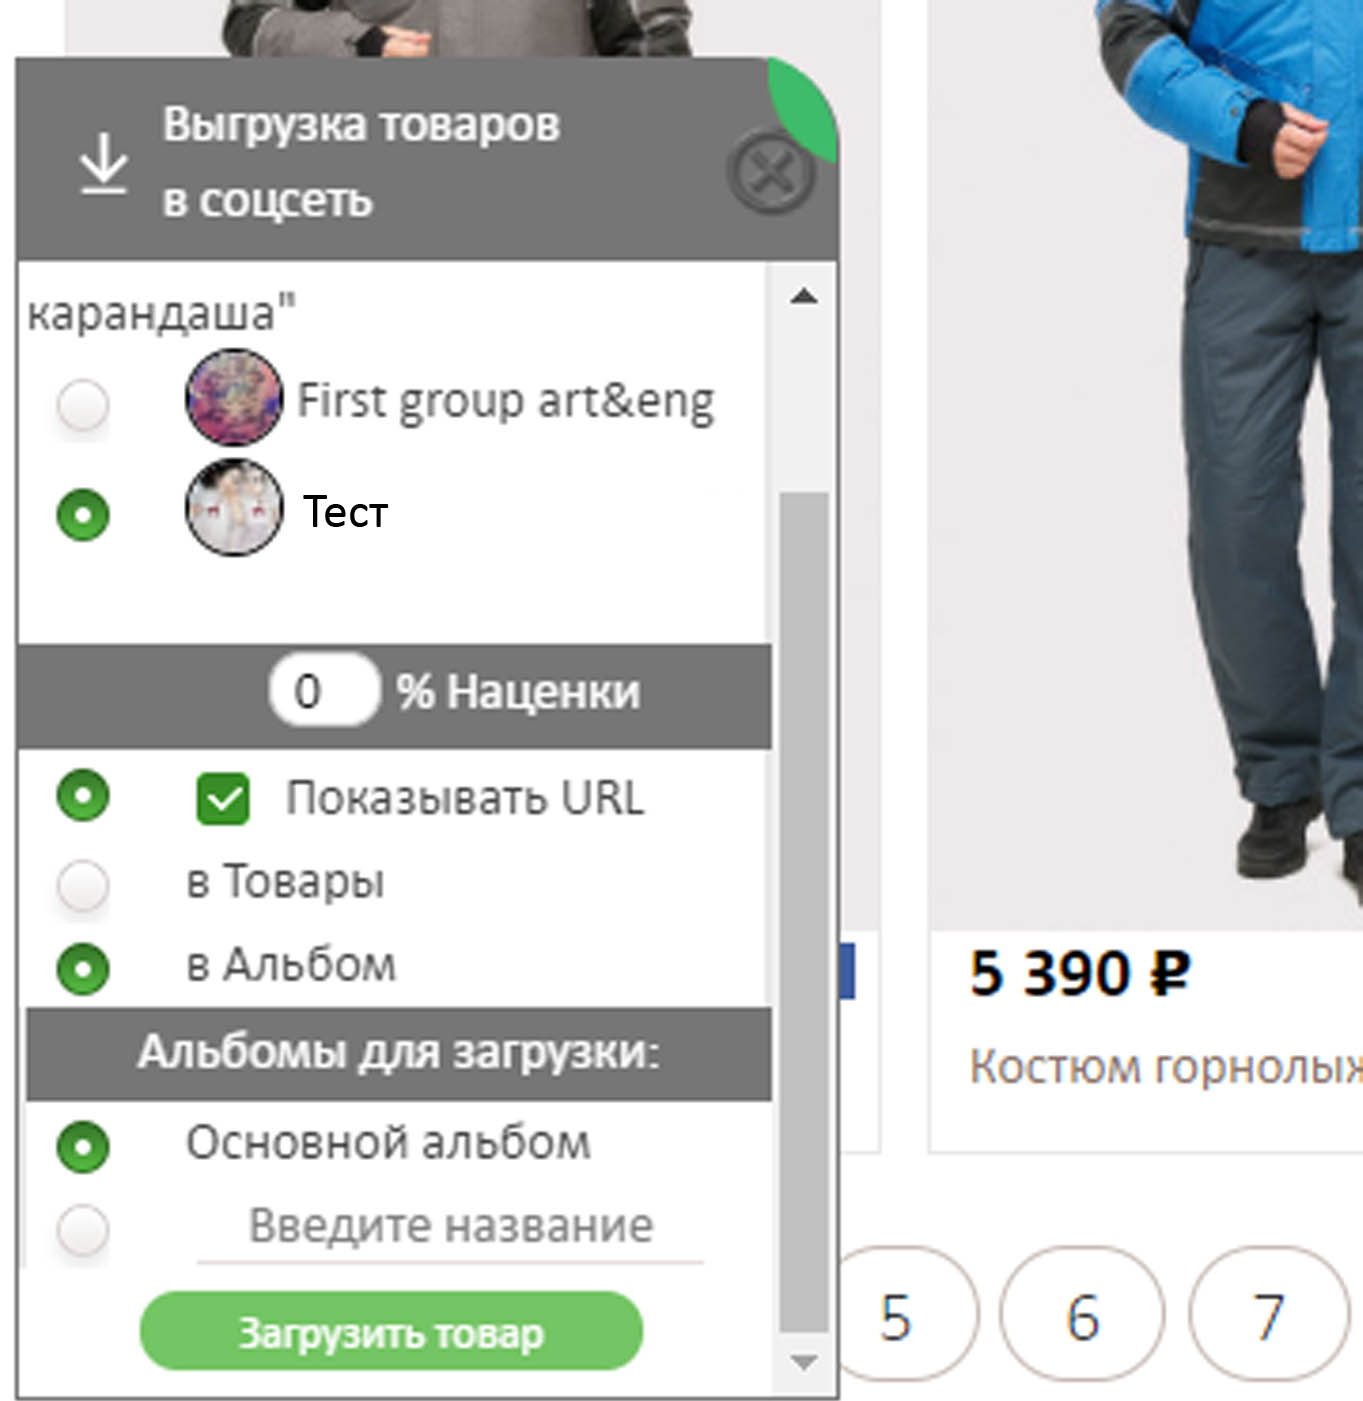Select the radio button beside Показывать URL
The width and height of the screenshot is (1363, 1401).
pyautogui.click(x=83, y=796)
